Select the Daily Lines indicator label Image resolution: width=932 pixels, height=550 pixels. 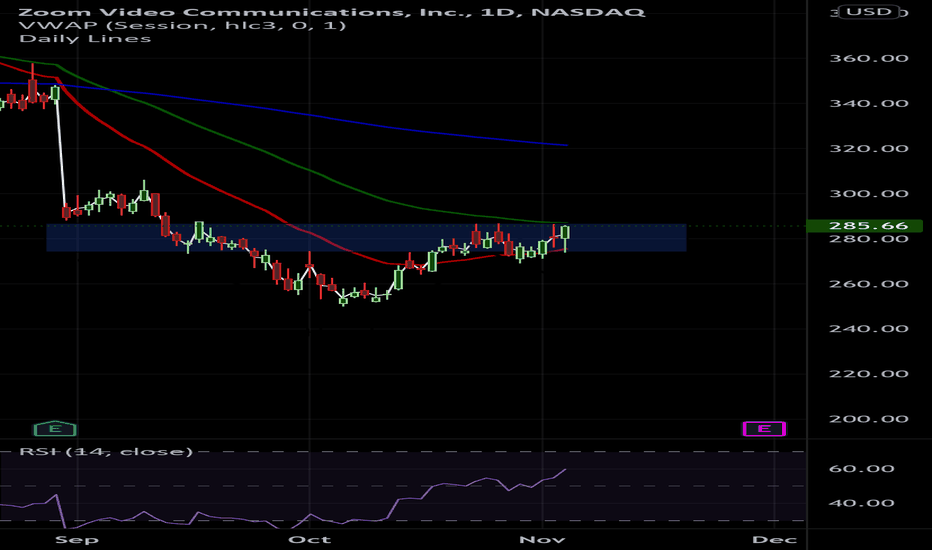tap(85, 39)
